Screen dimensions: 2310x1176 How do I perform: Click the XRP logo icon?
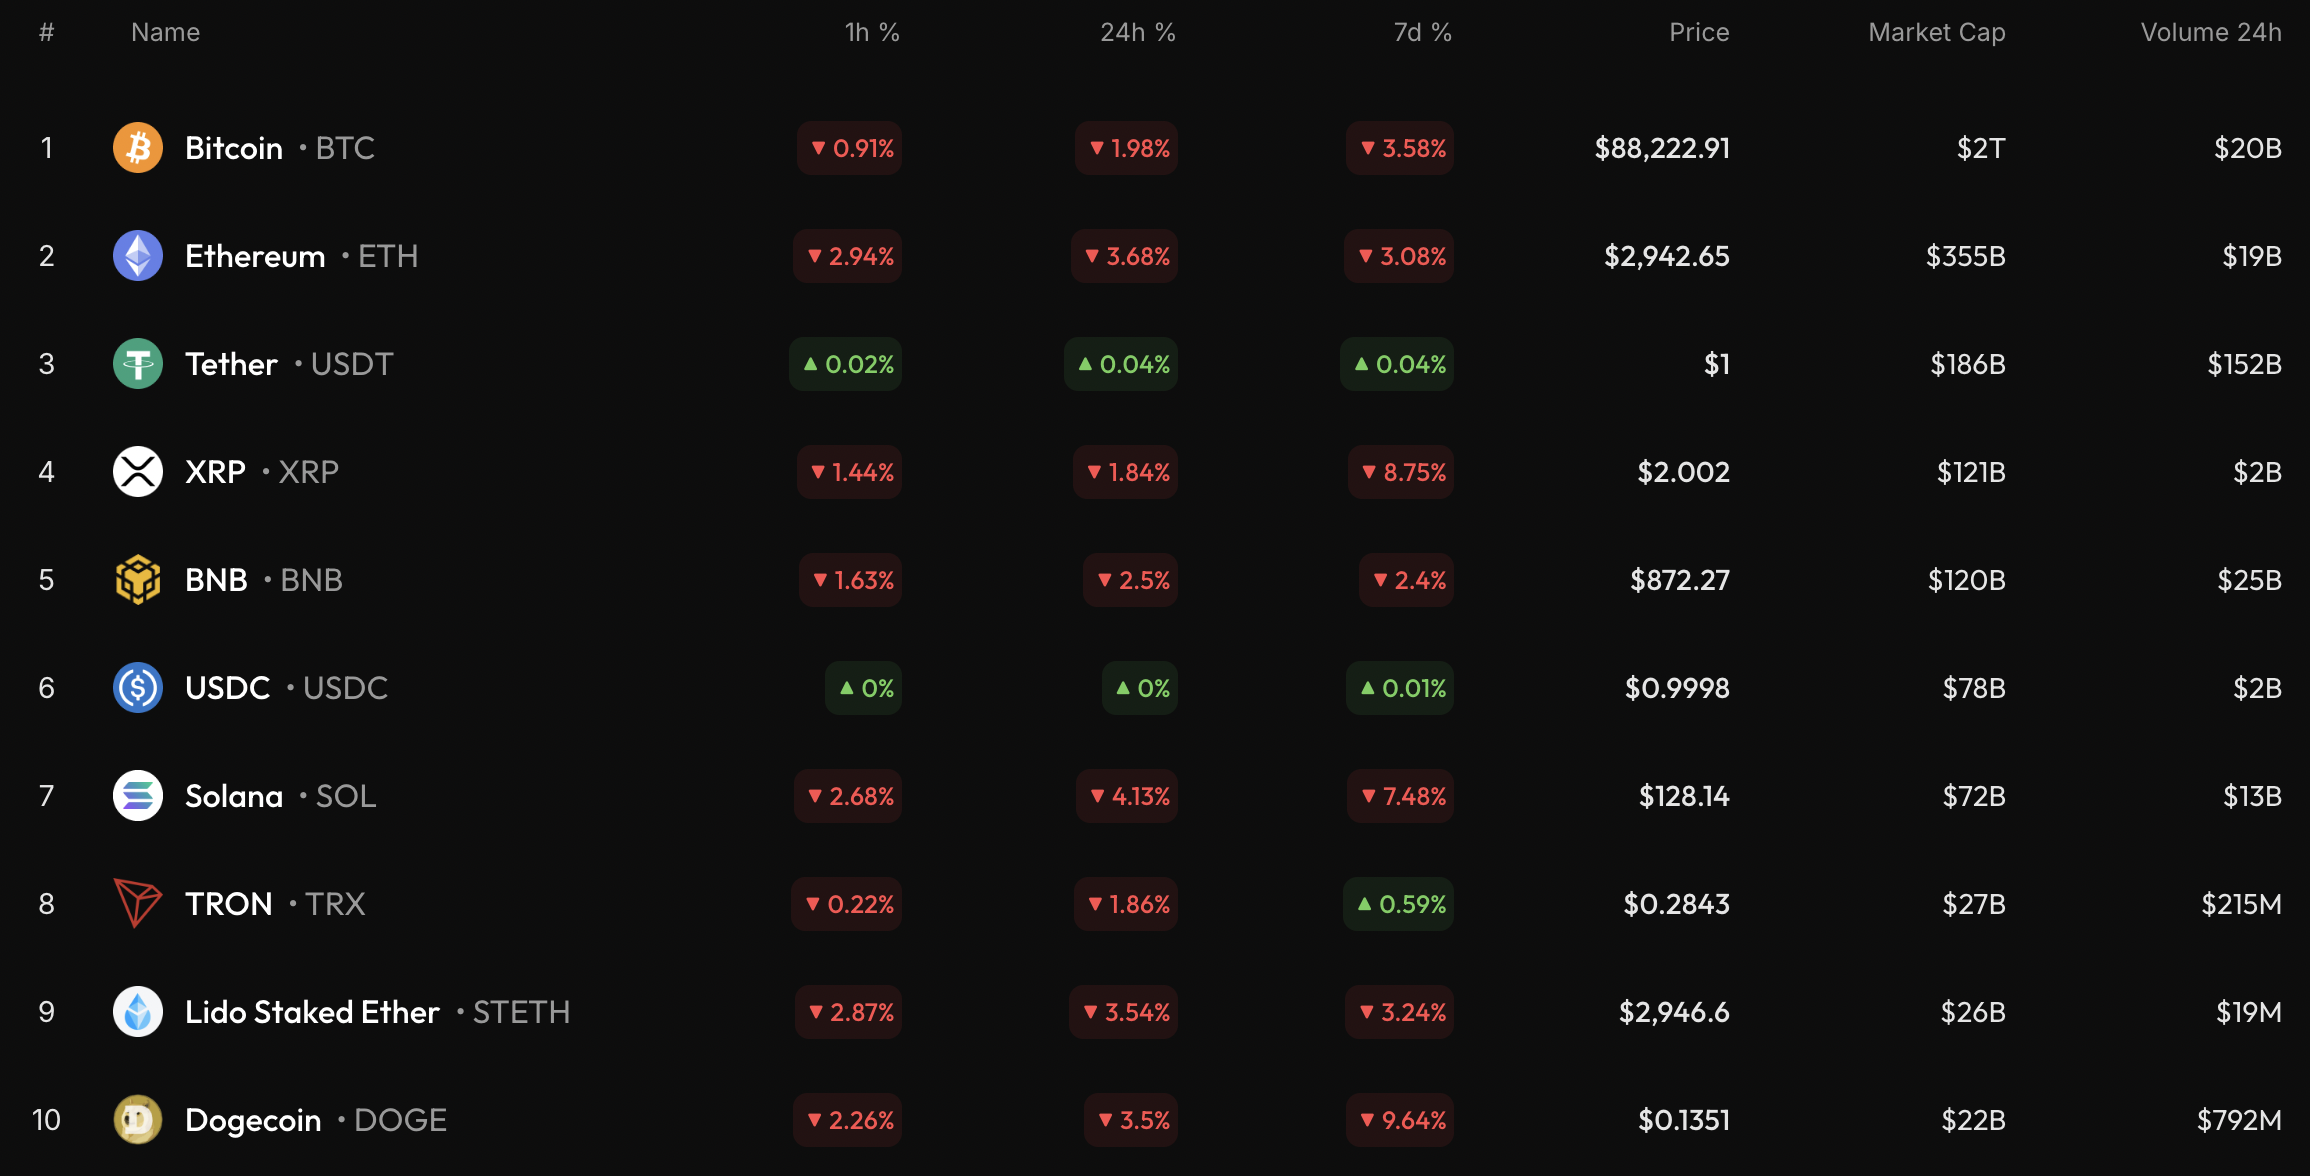(x=138, y=472)
